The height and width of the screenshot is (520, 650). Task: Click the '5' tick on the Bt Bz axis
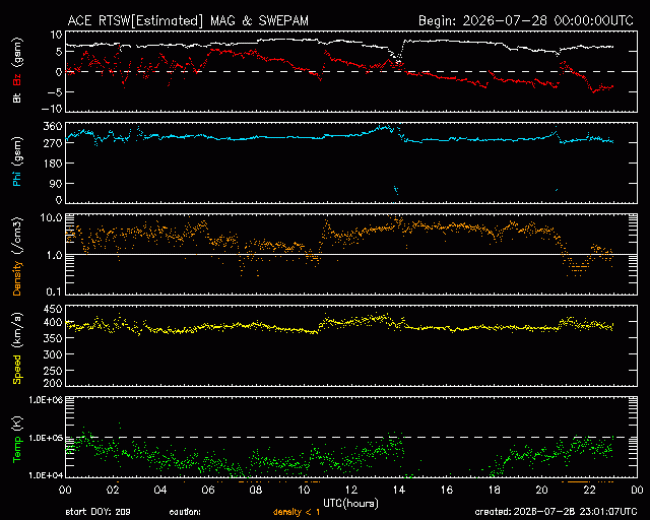click(x=59, y=52)
